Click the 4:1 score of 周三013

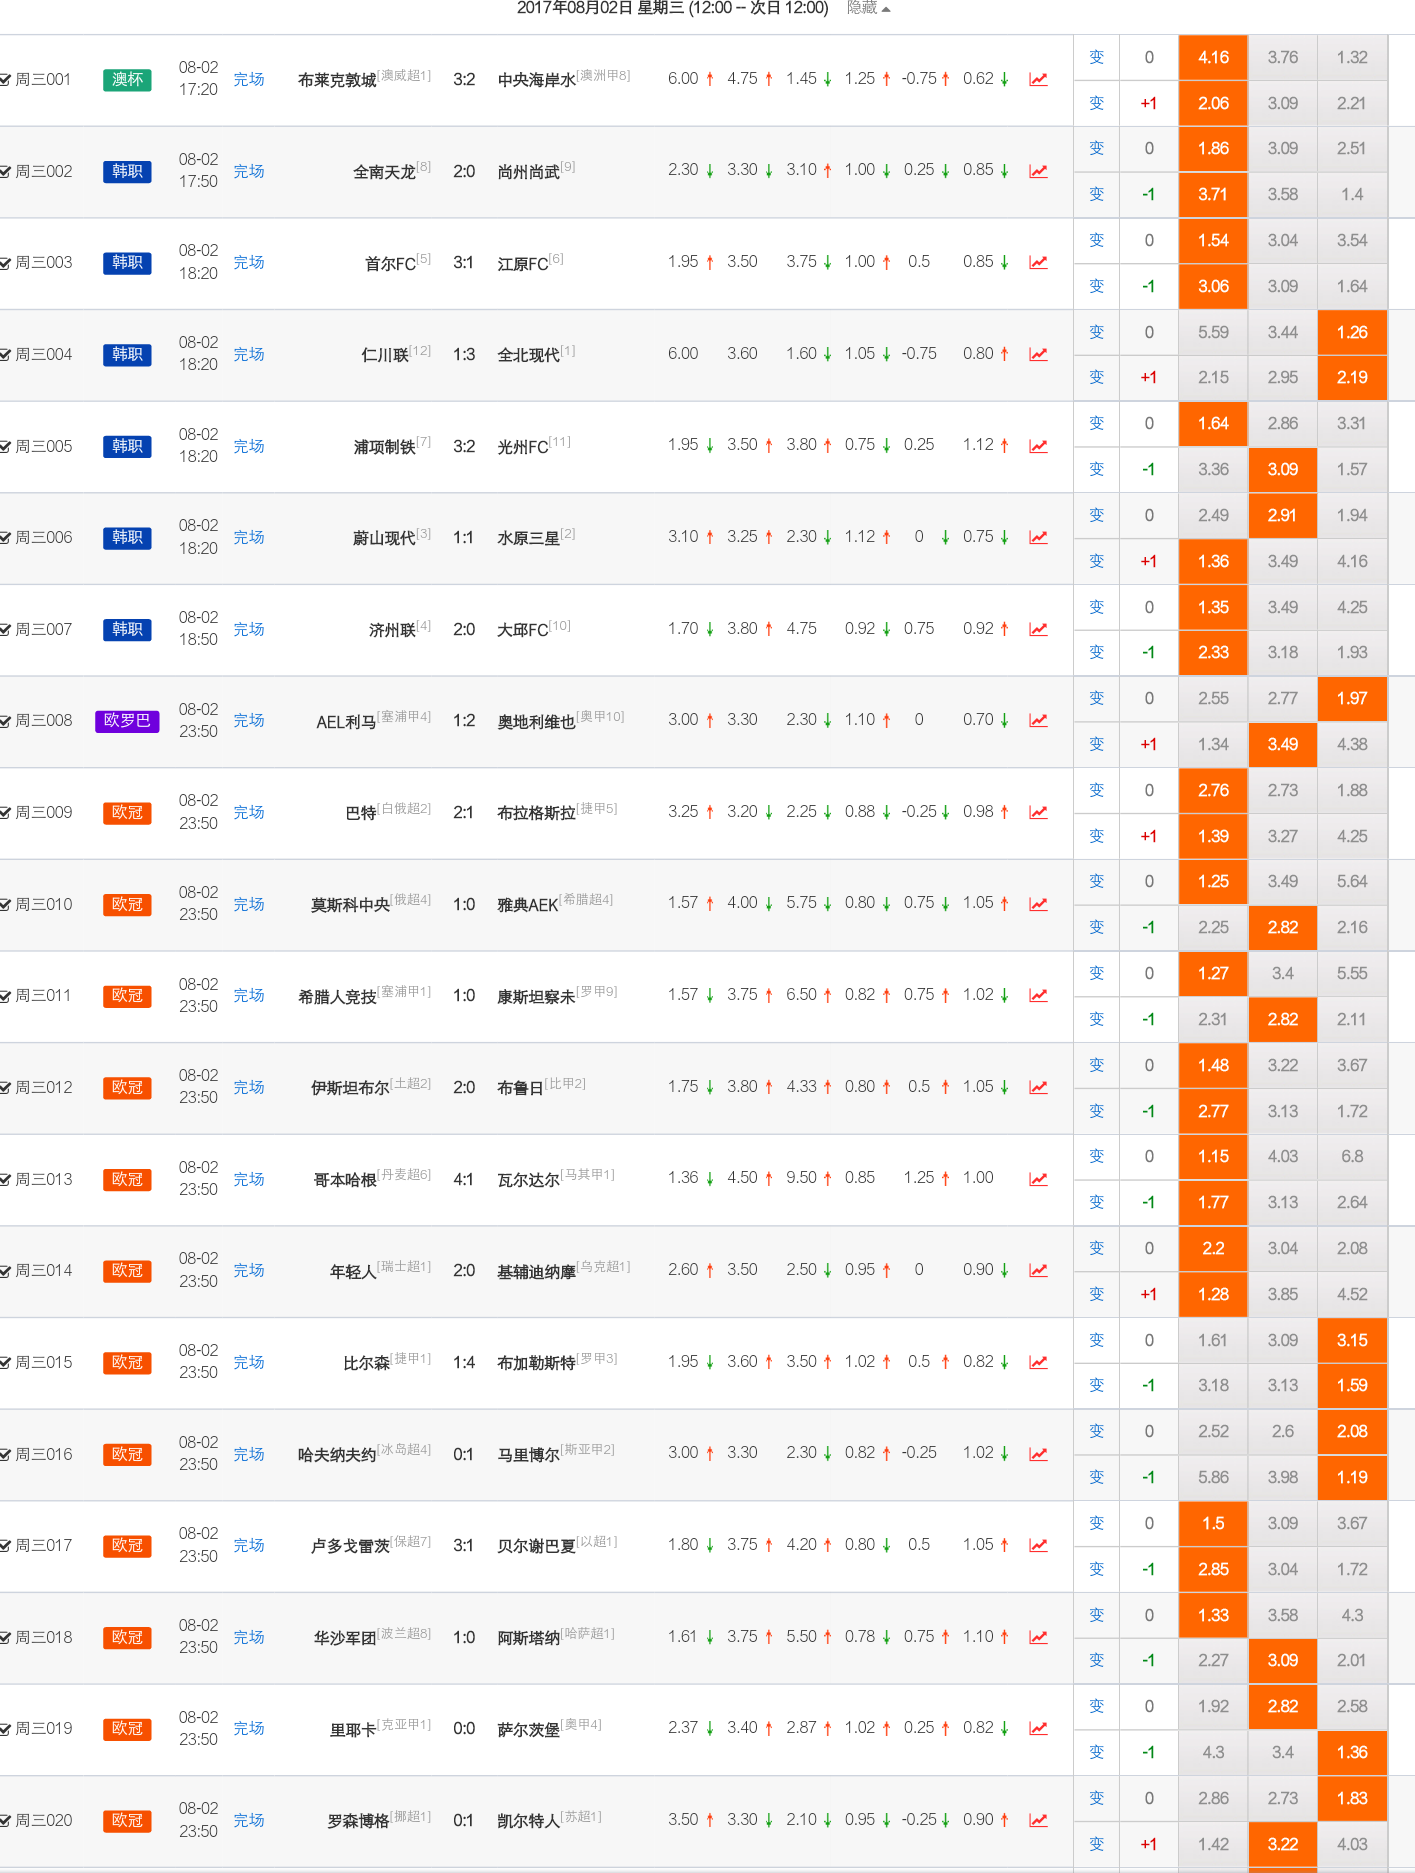(464, 1179)
